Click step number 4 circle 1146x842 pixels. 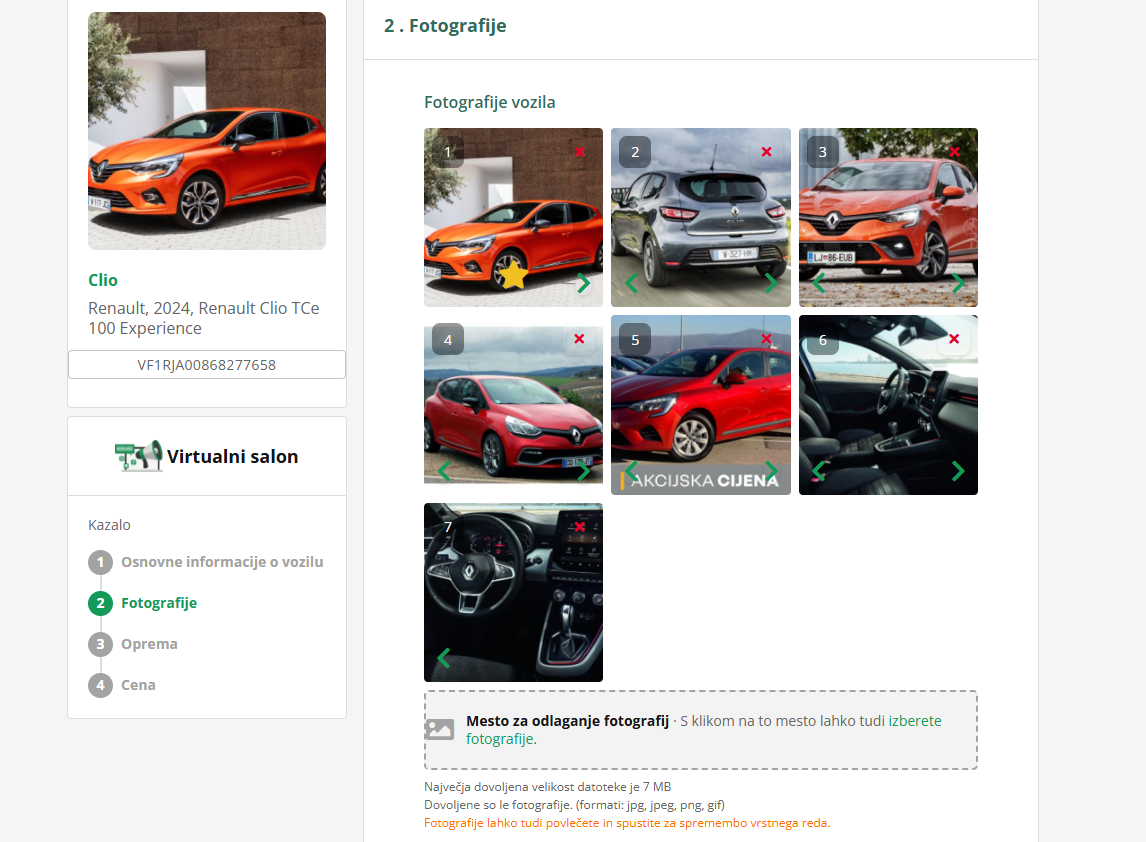(101, 685)
